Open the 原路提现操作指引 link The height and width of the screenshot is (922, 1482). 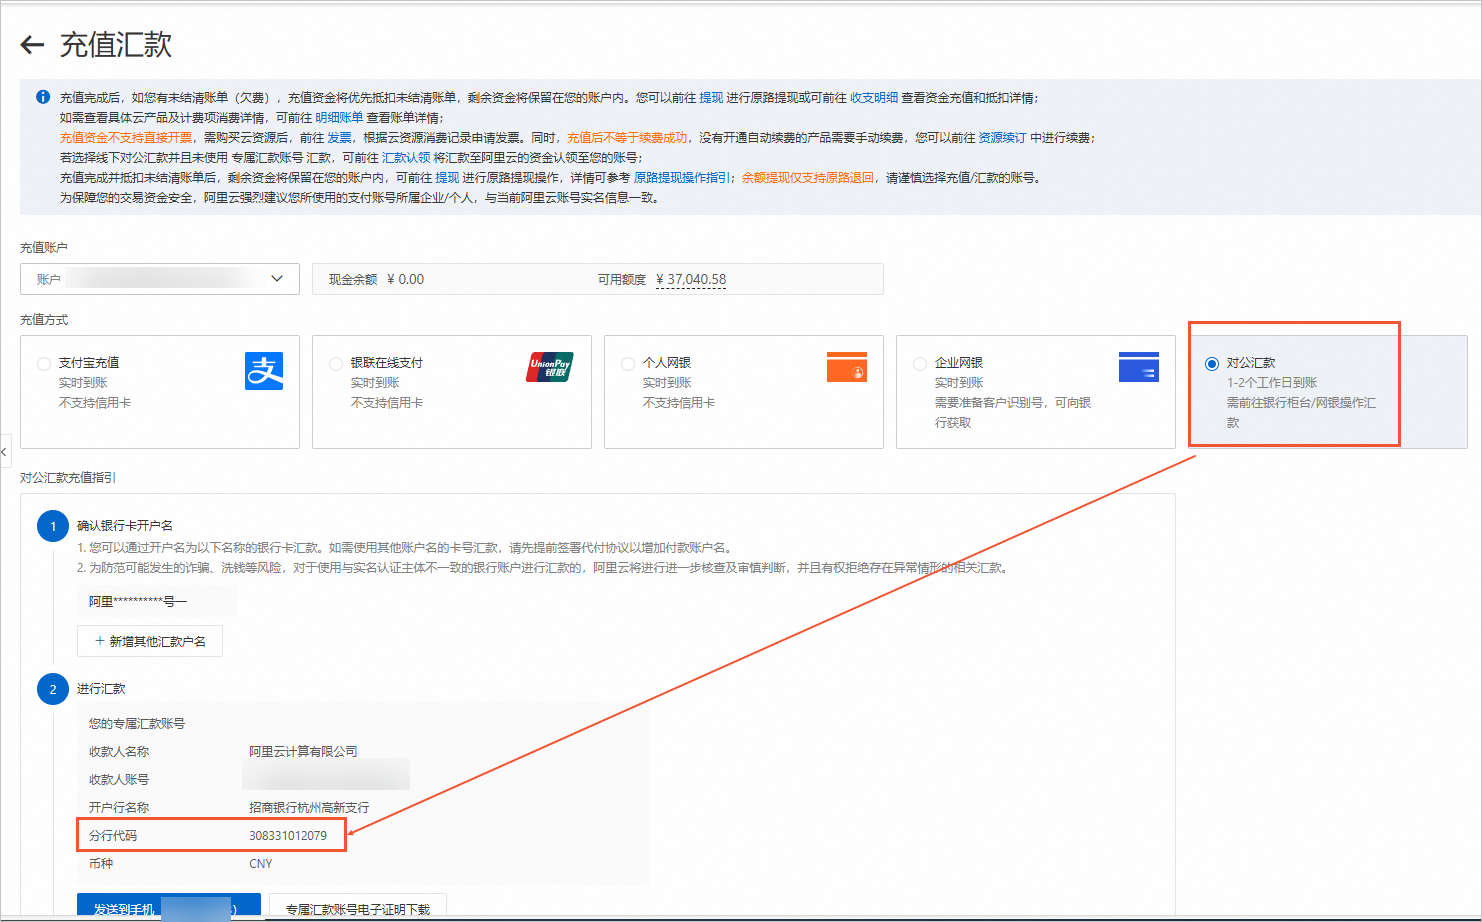[x=682, y=177]
